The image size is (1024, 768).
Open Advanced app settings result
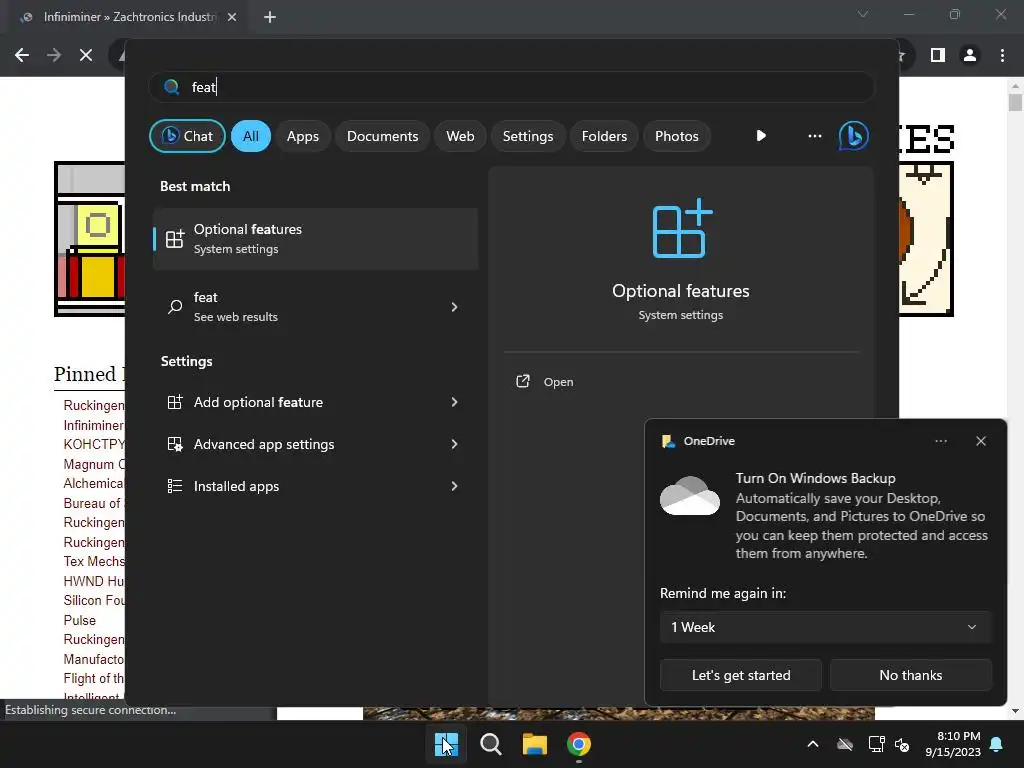(315, 444)
